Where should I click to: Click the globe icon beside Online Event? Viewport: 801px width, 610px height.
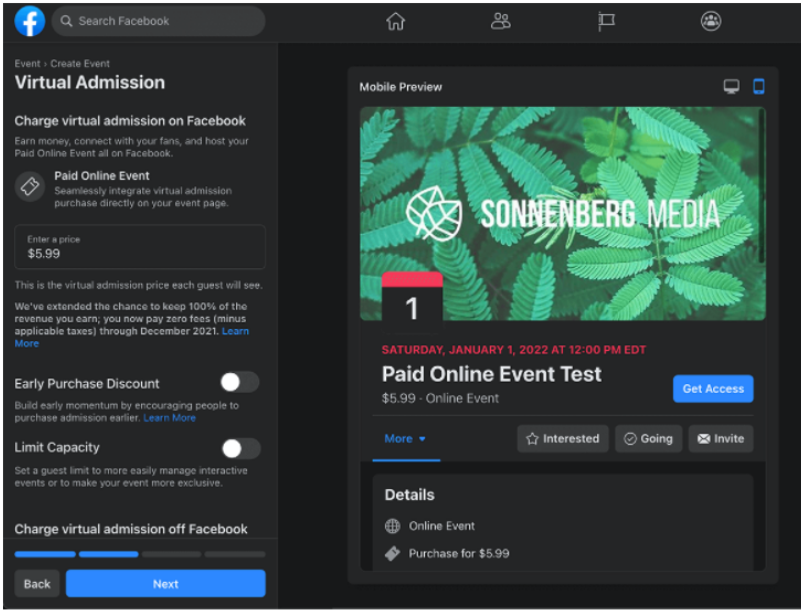[x=392, y=526]
